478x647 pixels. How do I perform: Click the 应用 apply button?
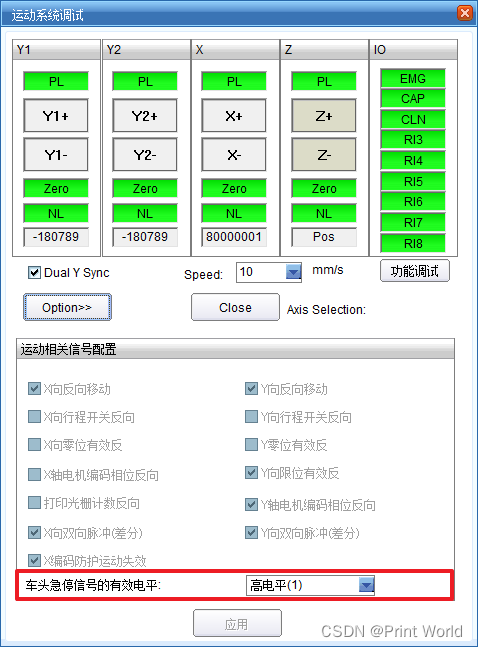click(x=237, y=624)
